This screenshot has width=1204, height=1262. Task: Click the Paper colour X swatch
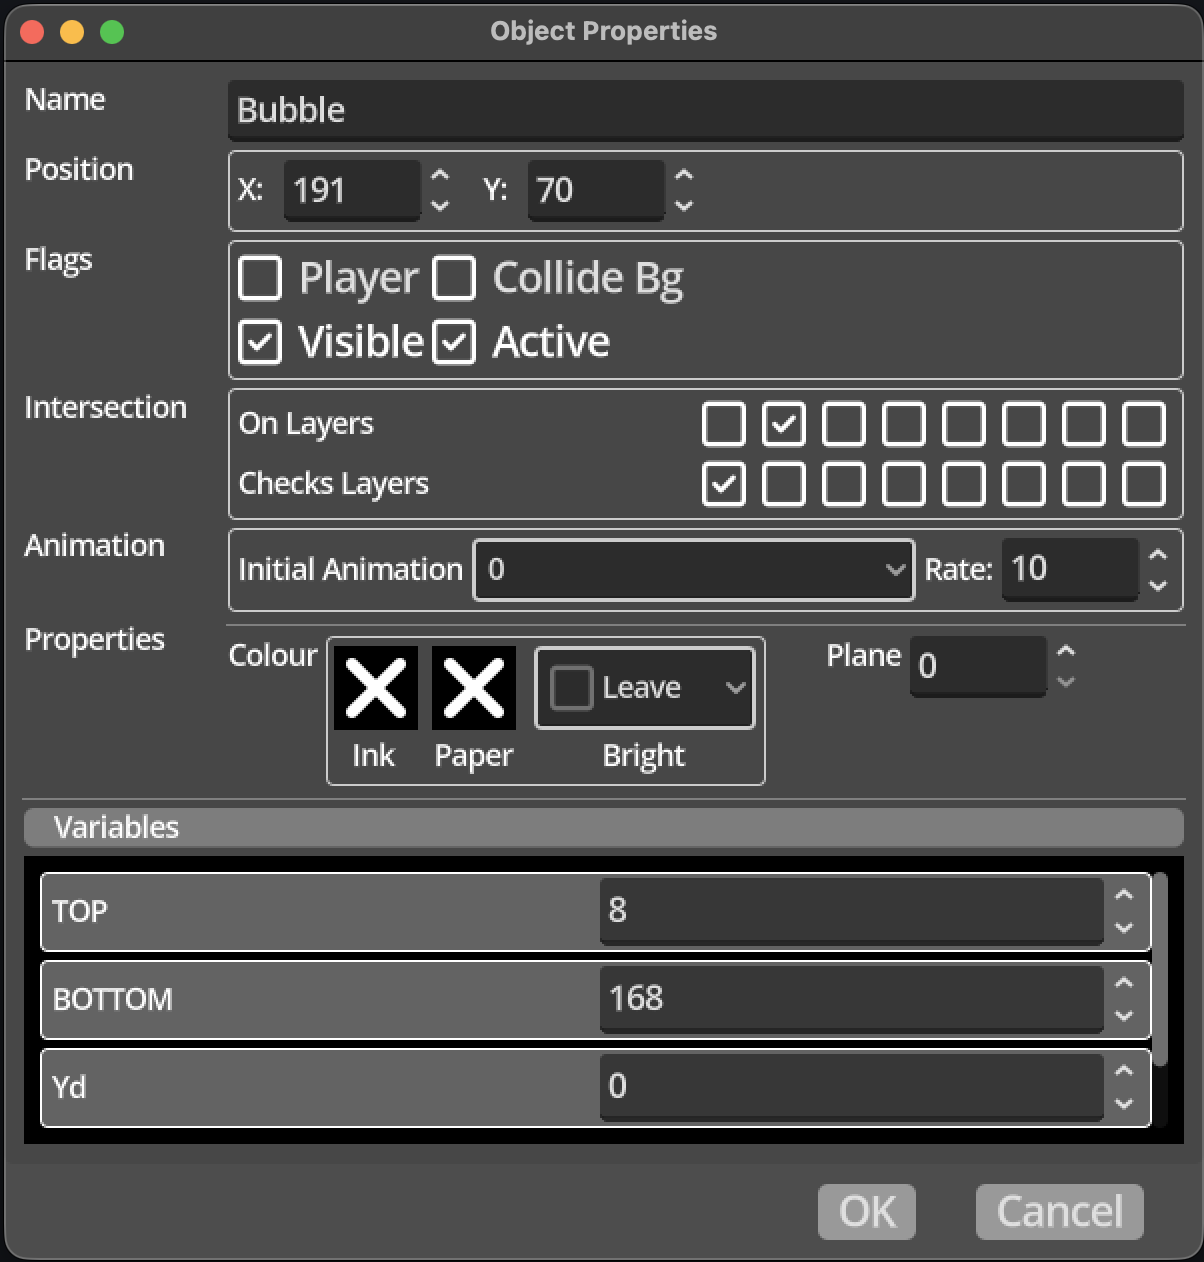click(473, 687)
